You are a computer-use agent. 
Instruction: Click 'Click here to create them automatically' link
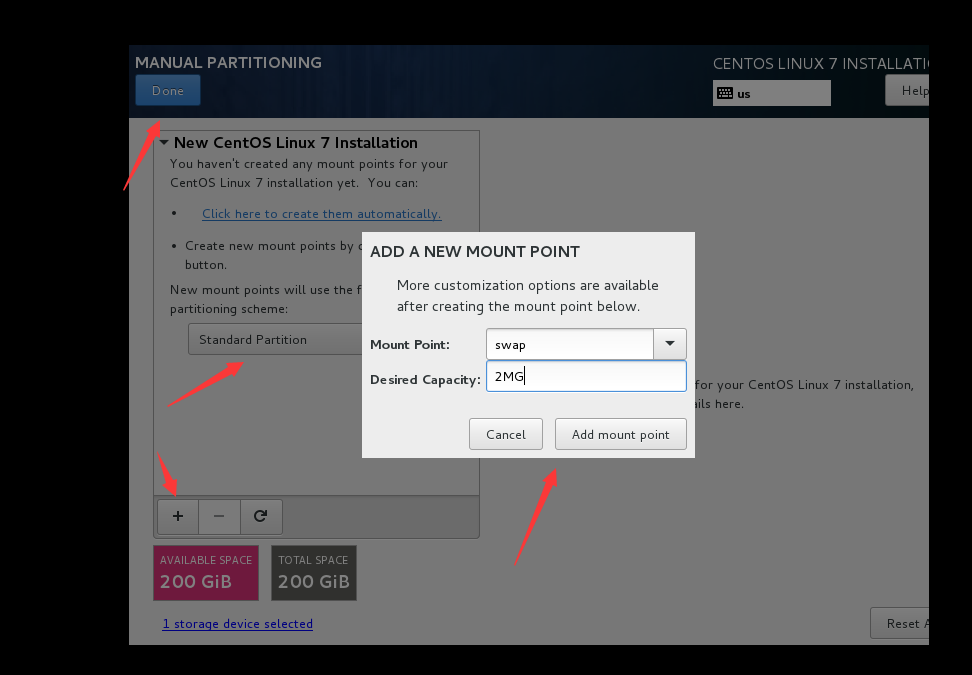click(322, 214)
